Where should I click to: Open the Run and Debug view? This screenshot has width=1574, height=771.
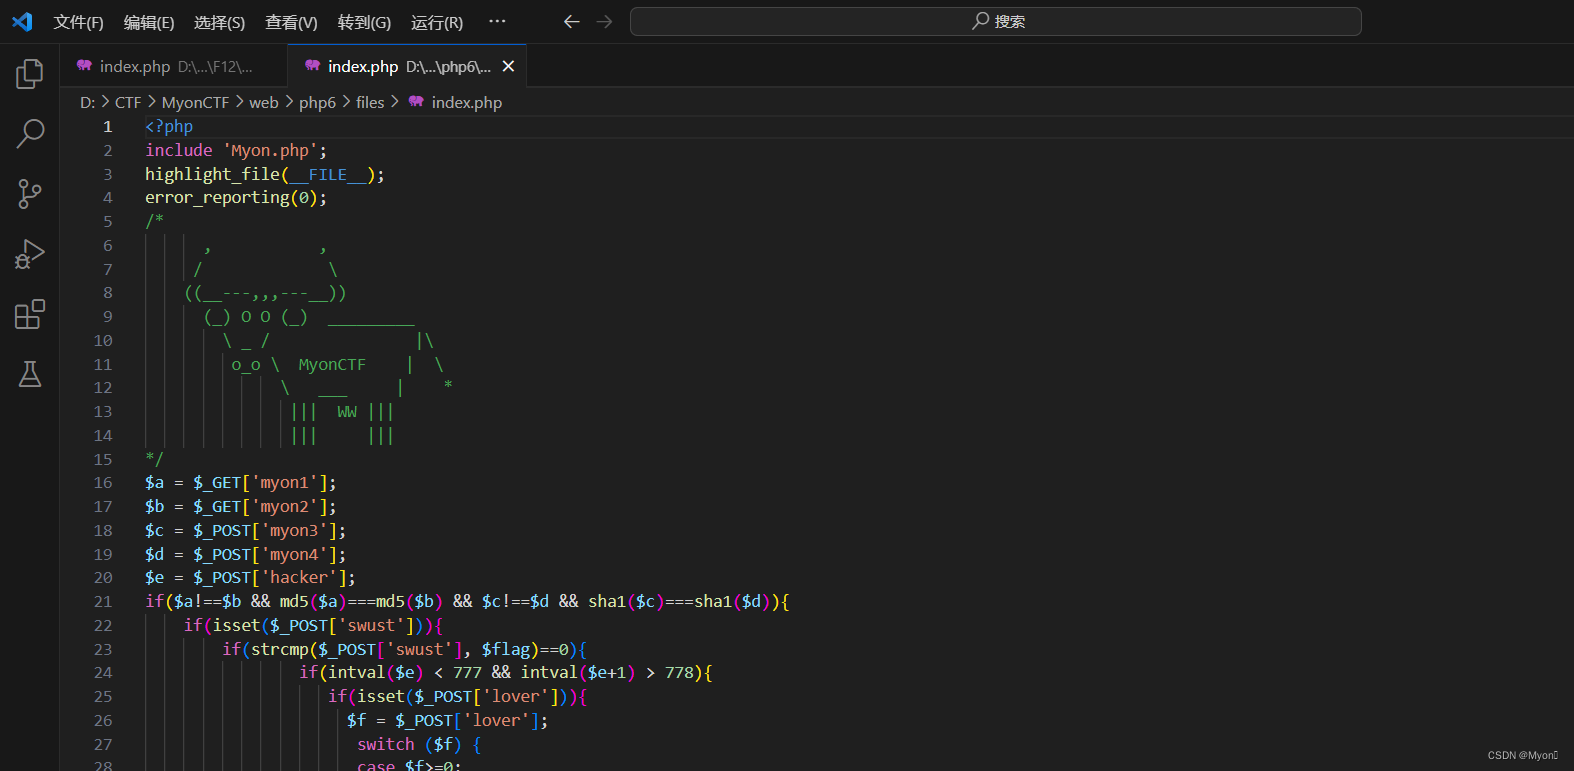[x=30, y=254]
